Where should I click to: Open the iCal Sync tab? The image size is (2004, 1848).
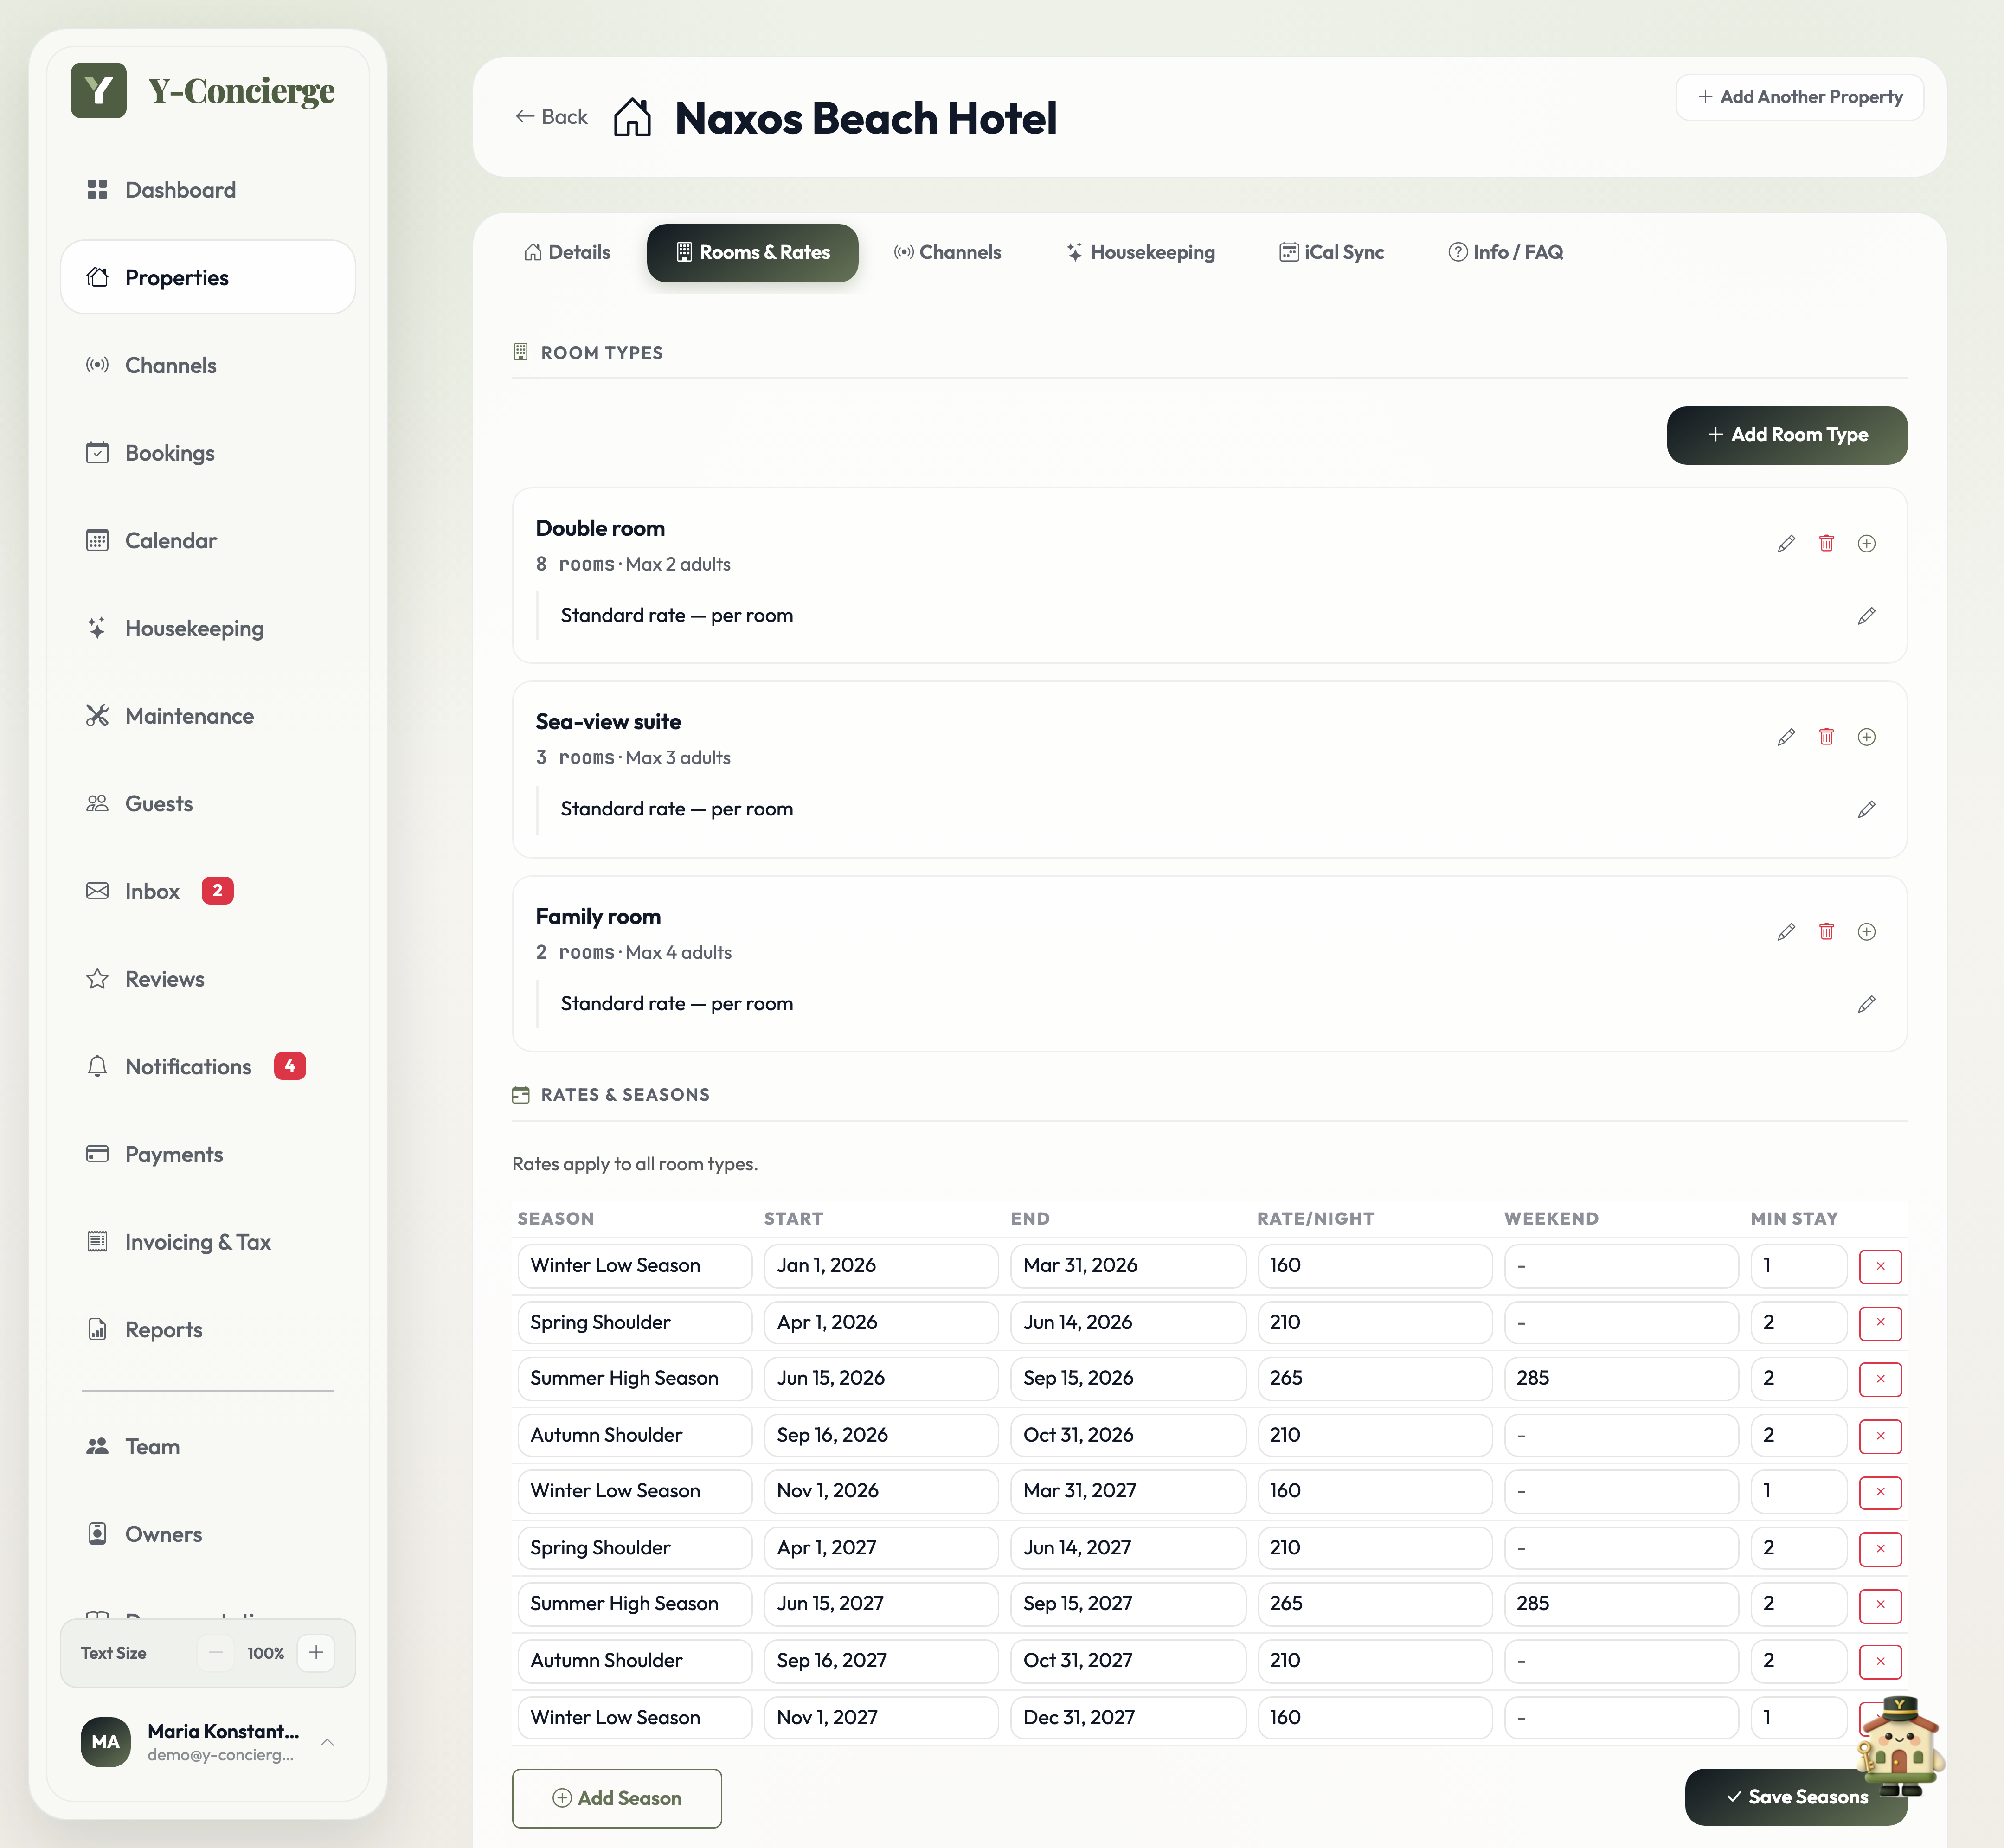1332,252
